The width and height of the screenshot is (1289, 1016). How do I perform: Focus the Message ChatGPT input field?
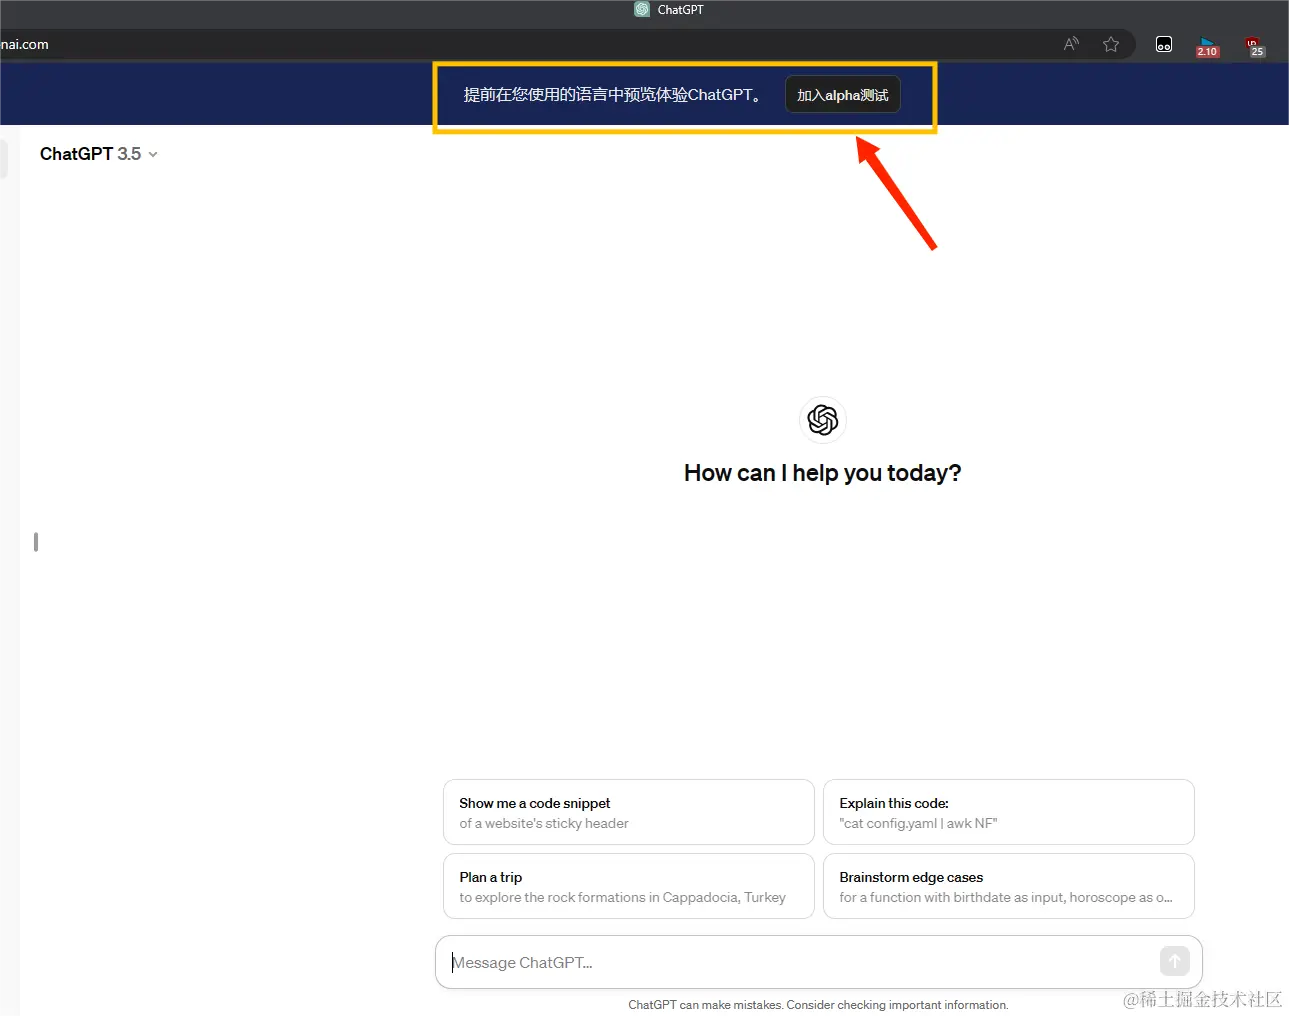tap(818, 962)
